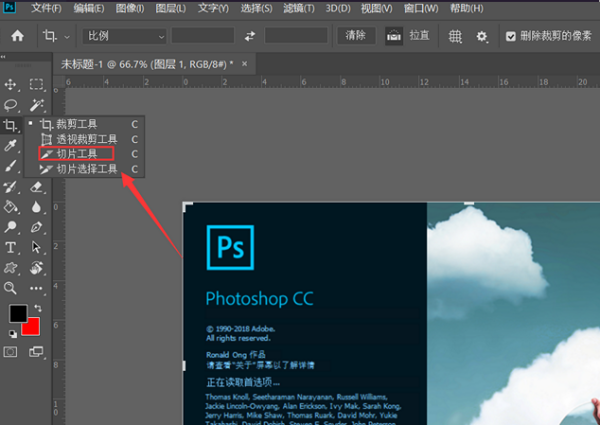
Task: Click the 清除 button
Action: [355, 36]
